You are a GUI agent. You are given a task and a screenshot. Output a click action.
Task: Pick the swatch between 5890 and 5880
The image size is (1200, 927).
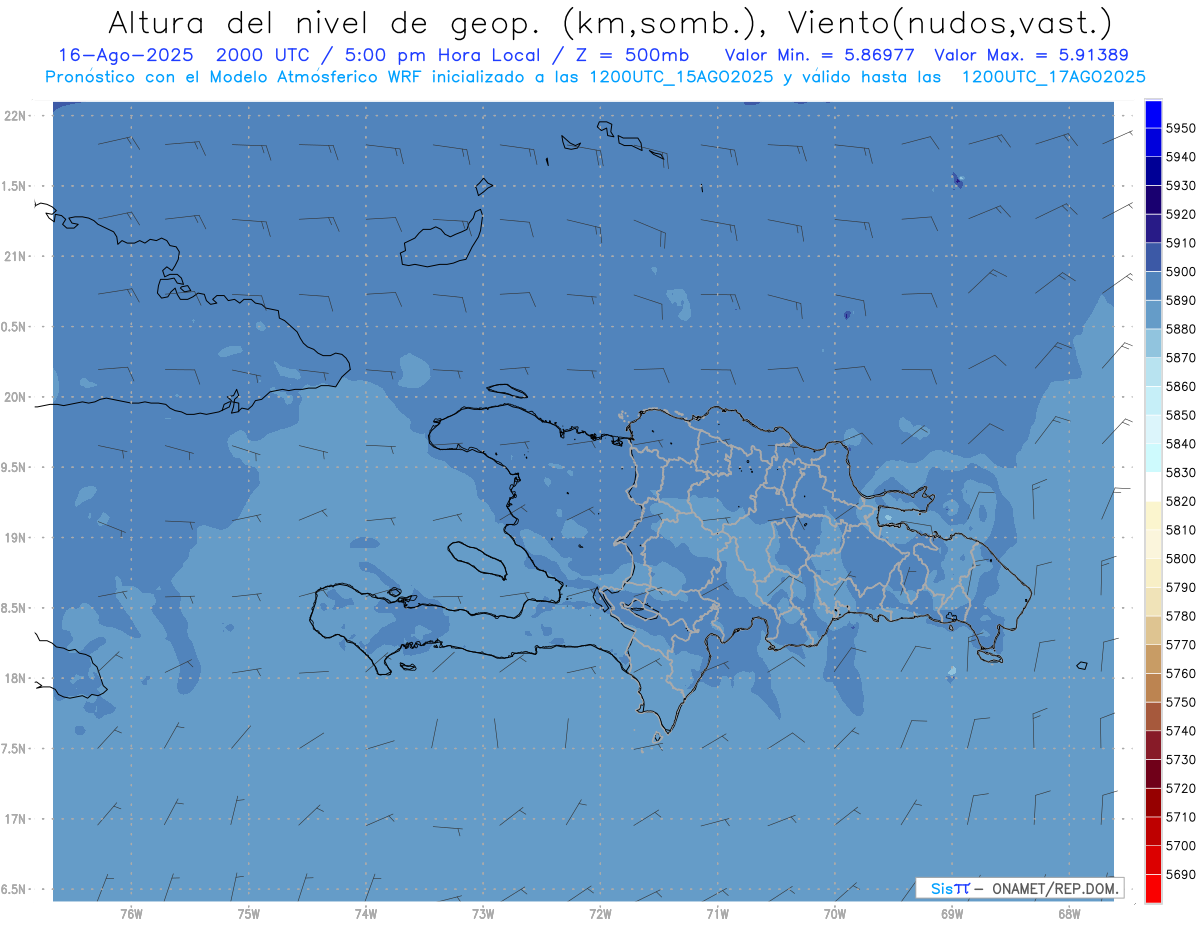pyautogui.click(x=1153, y=315)
